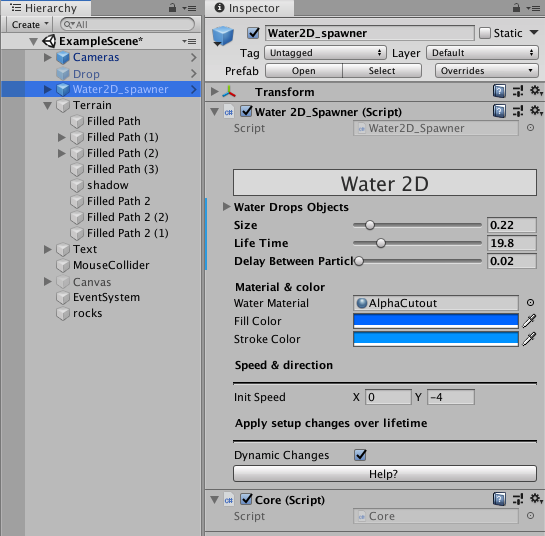This screenshot has height=536, width=545.
Task: Toggle the Dynamic Changes checkbox
Action: [x=360, y=455]
